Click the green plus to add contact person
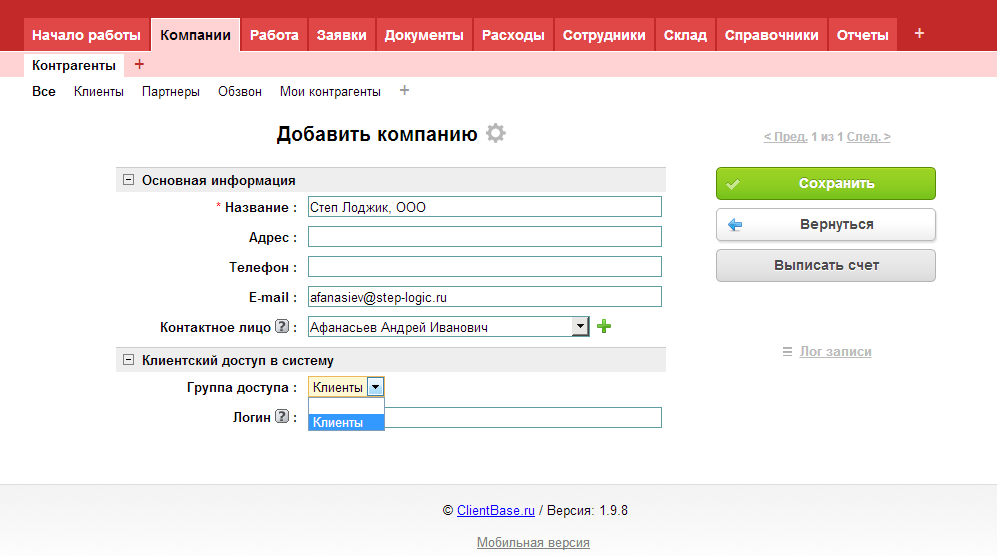 point(603,327)
